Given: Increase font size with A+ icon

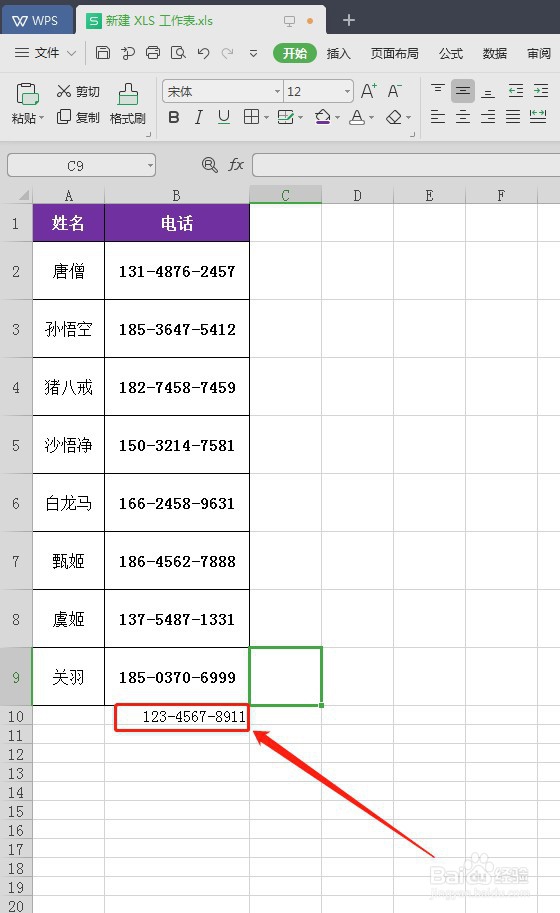Looking at the screenshot, I should (368, 91).
